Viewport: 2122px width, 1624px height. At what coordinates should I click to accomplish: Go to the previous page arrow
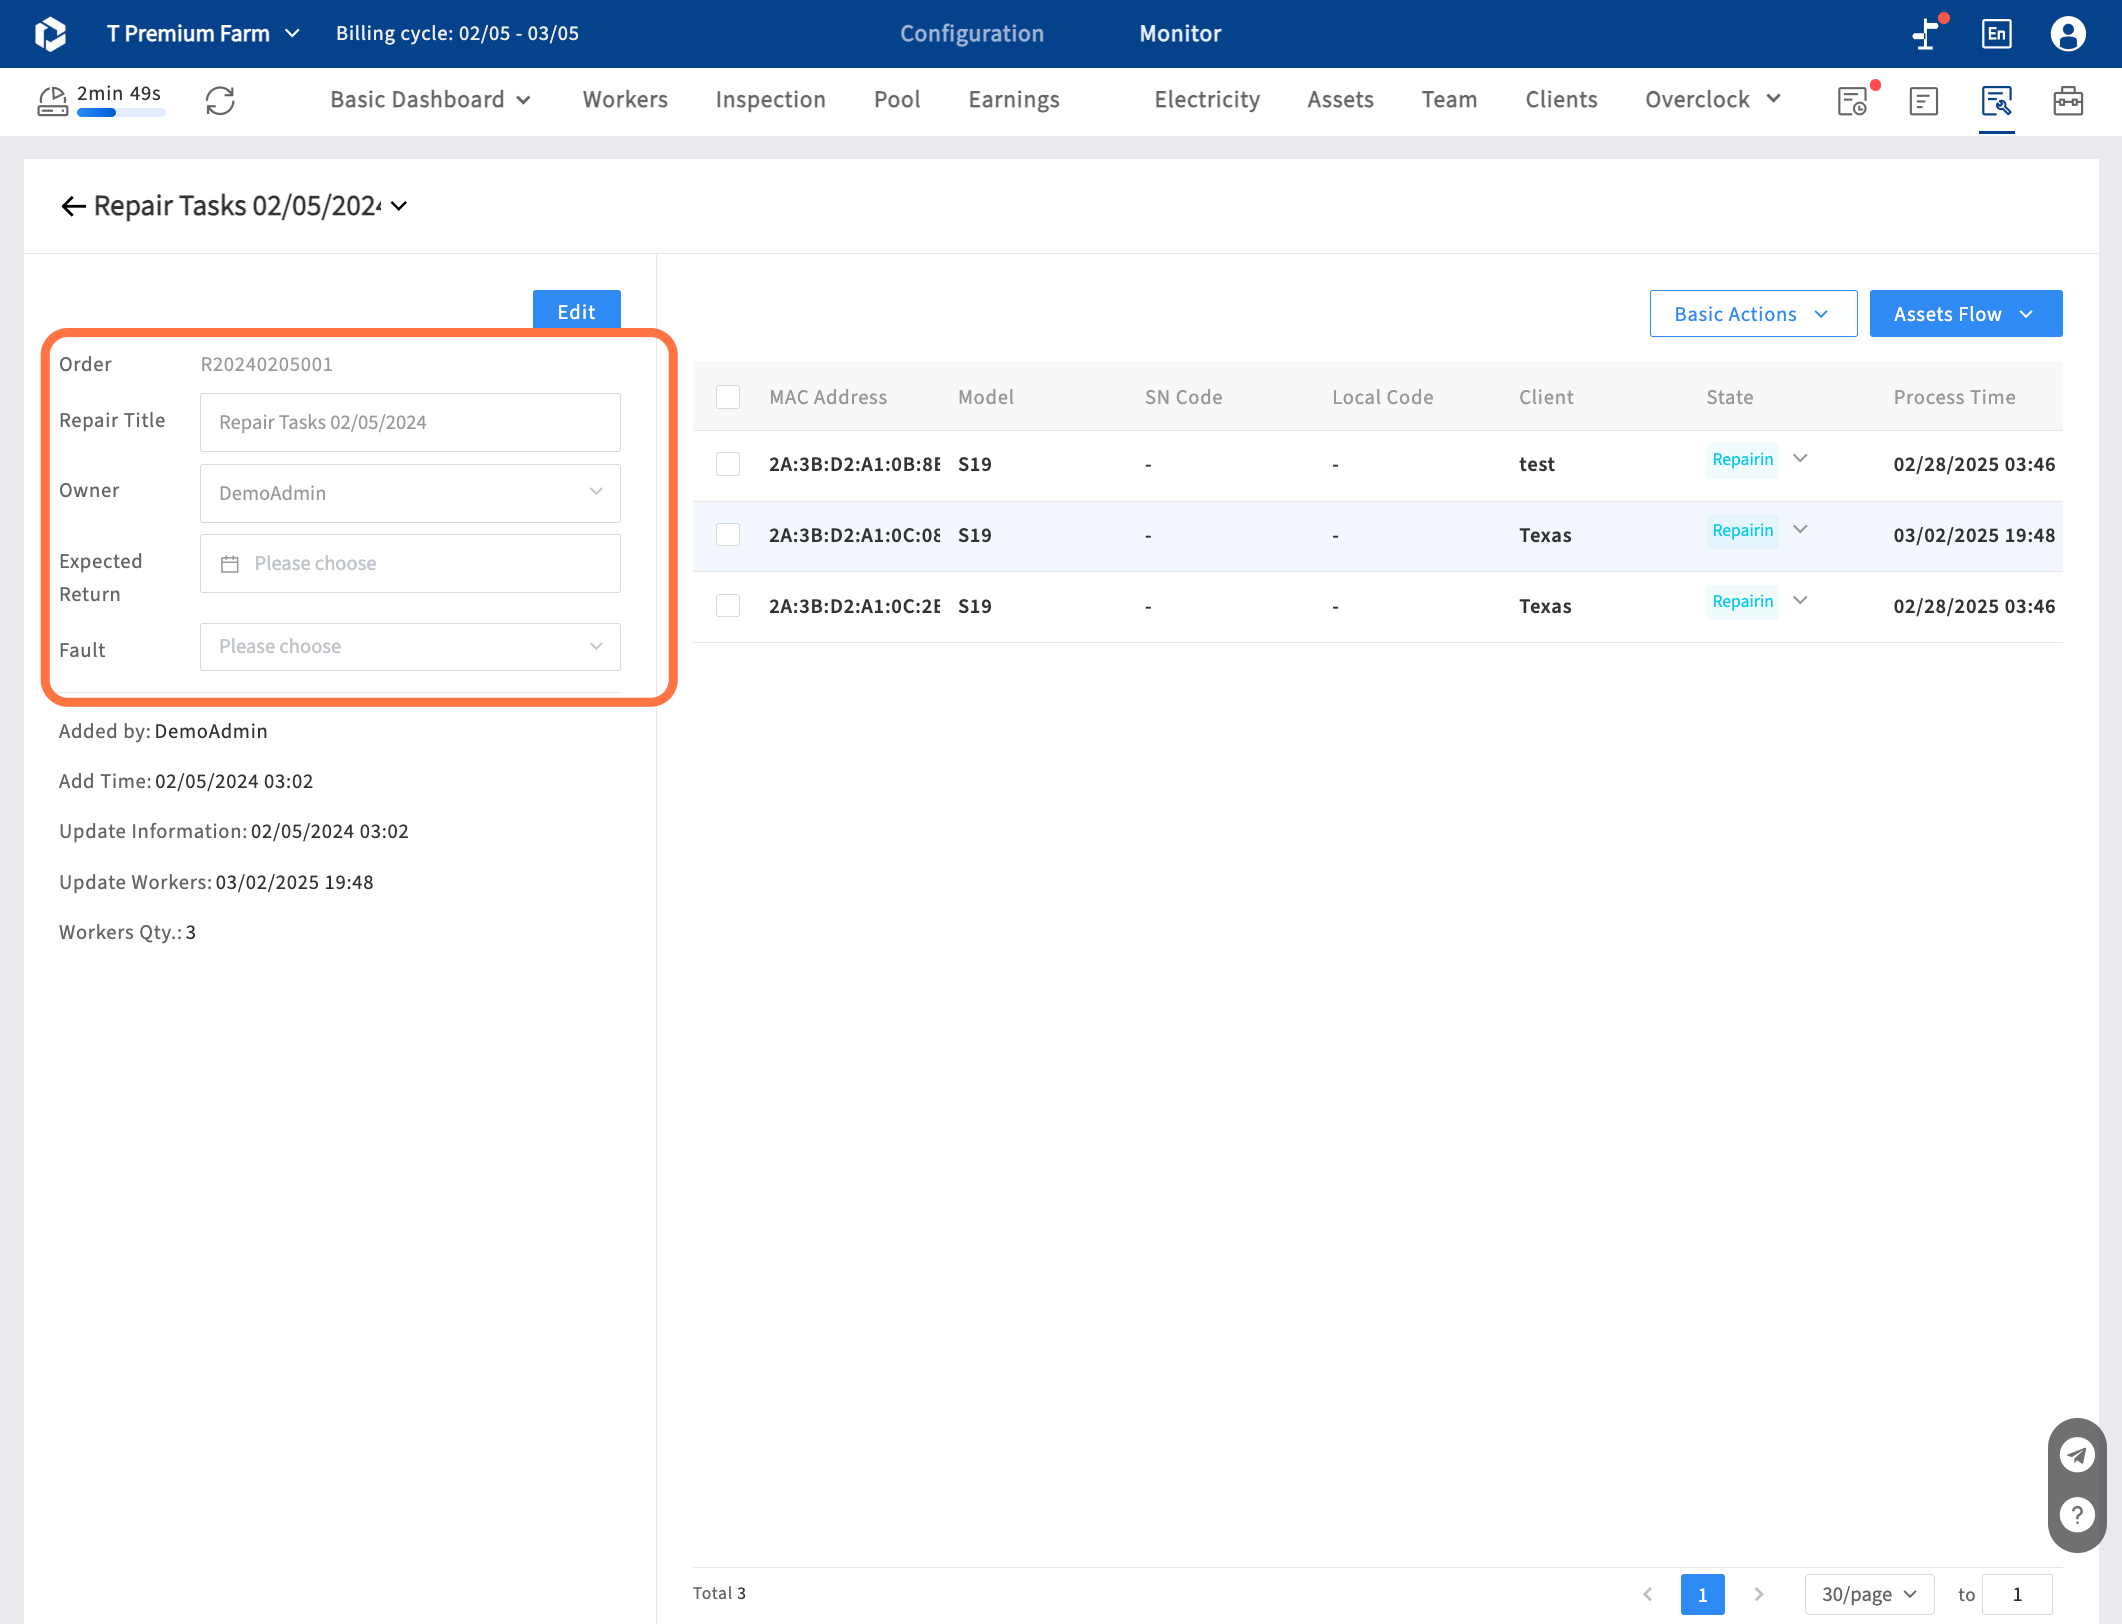coord(1647,1594)
